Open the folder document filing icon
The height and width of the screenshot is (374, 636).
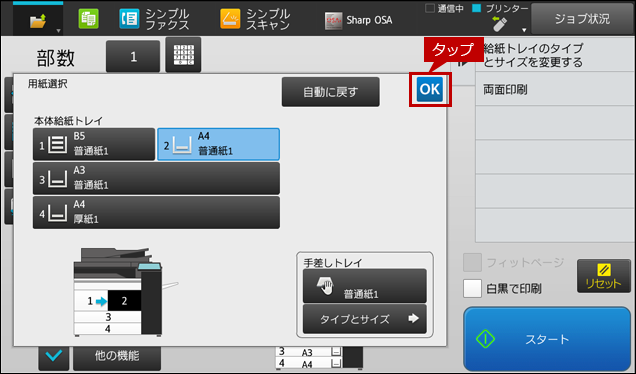pos(38,21)
